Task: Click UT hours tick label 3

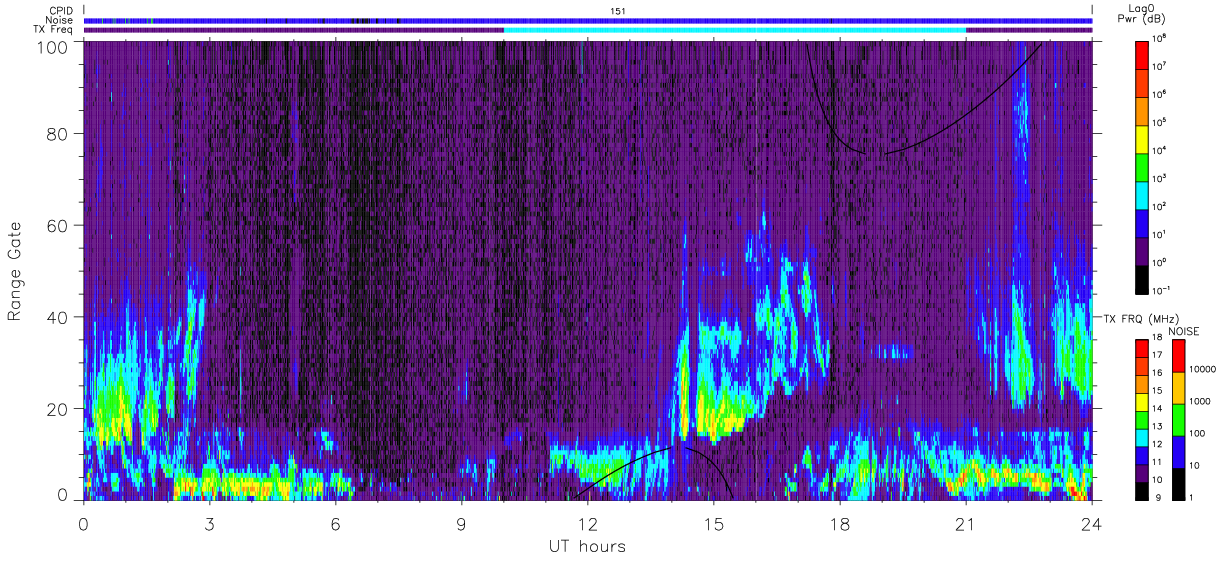Action: [x=210, y=522]
